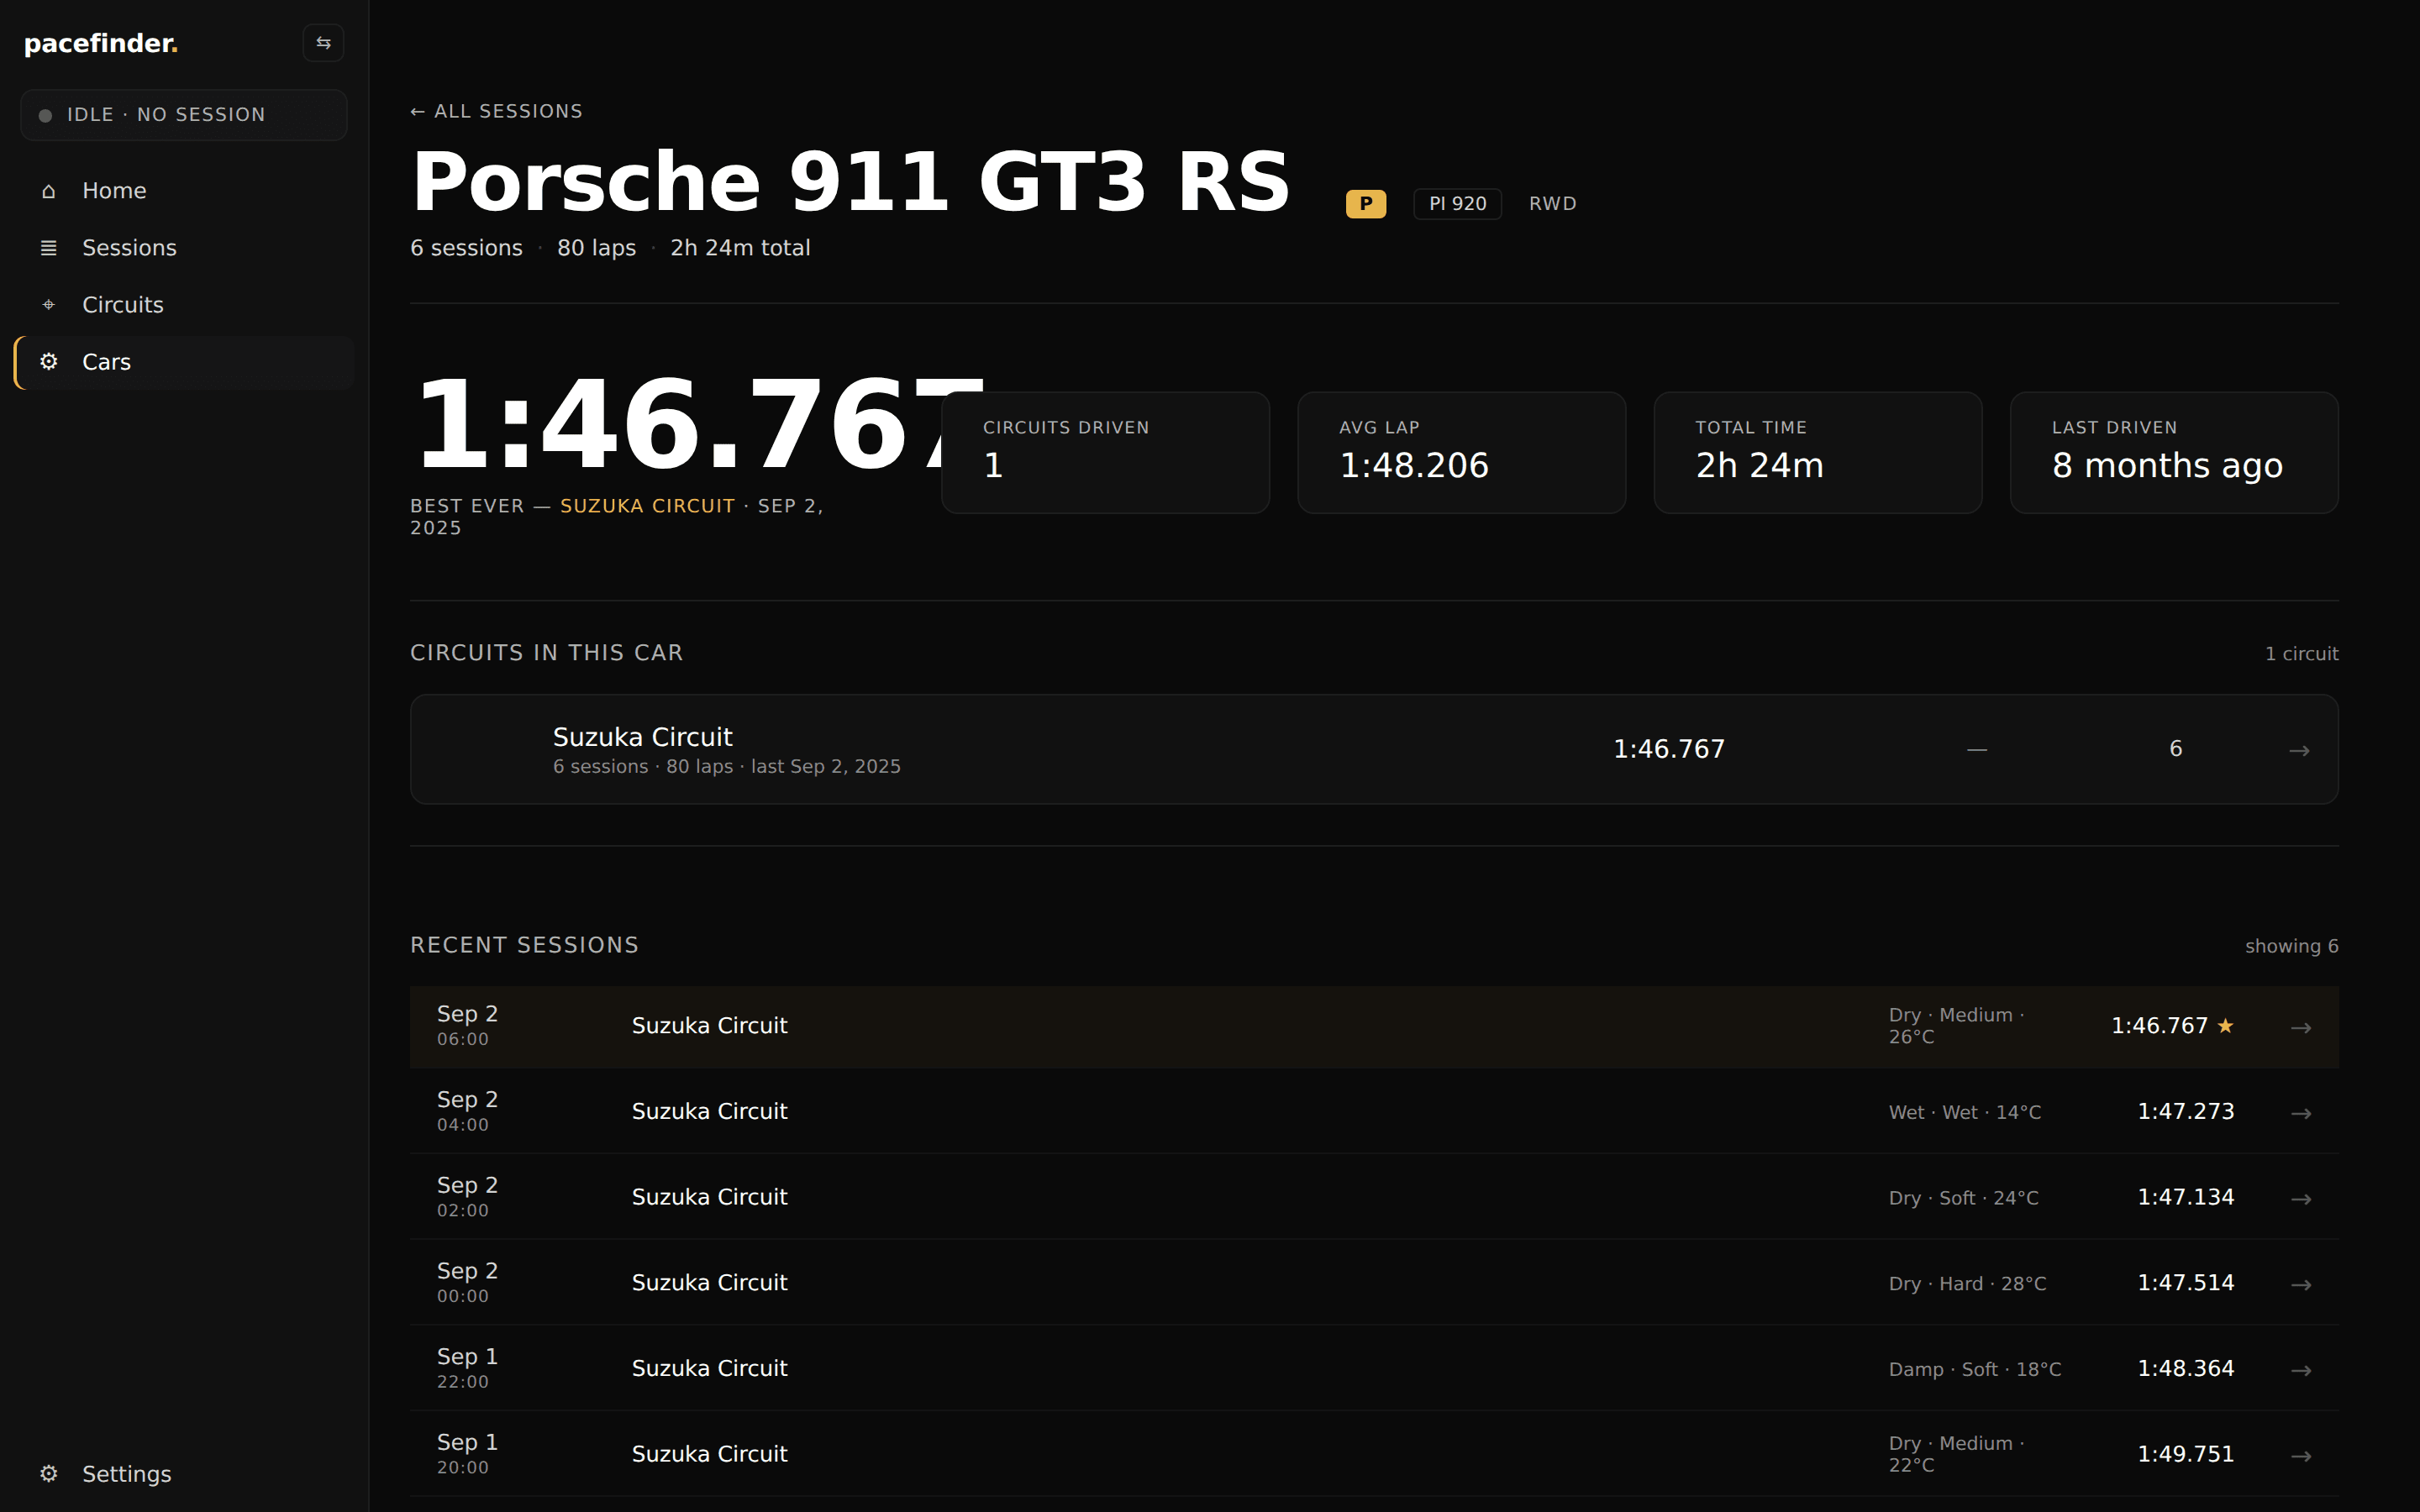The width and height of the screenshot is (2420, 1512).
Task: Click the Cars gear icon
Action: pyautogui.click(x=48, y=362)
